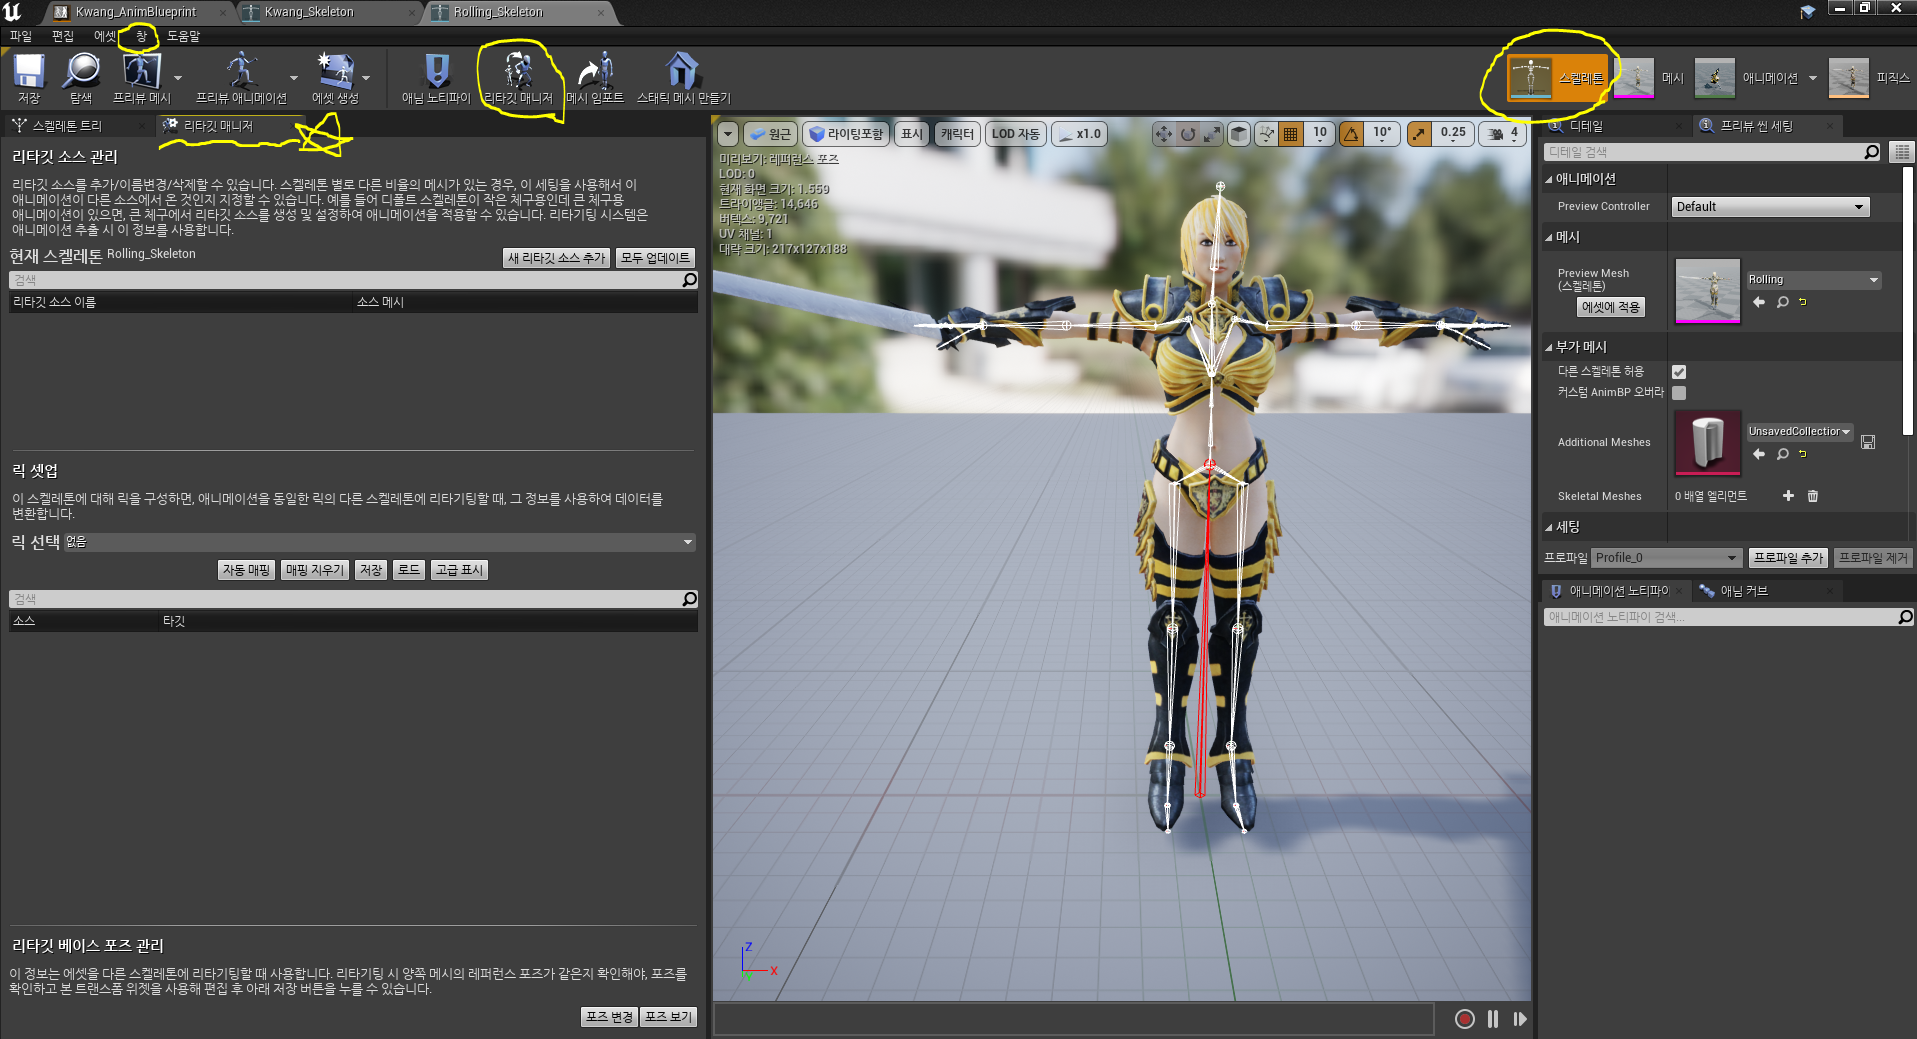Use selected asset arrow for Preview Mesh
The height and width of the screenshot is (1039, 1917).
click(x=1759, y=302)
